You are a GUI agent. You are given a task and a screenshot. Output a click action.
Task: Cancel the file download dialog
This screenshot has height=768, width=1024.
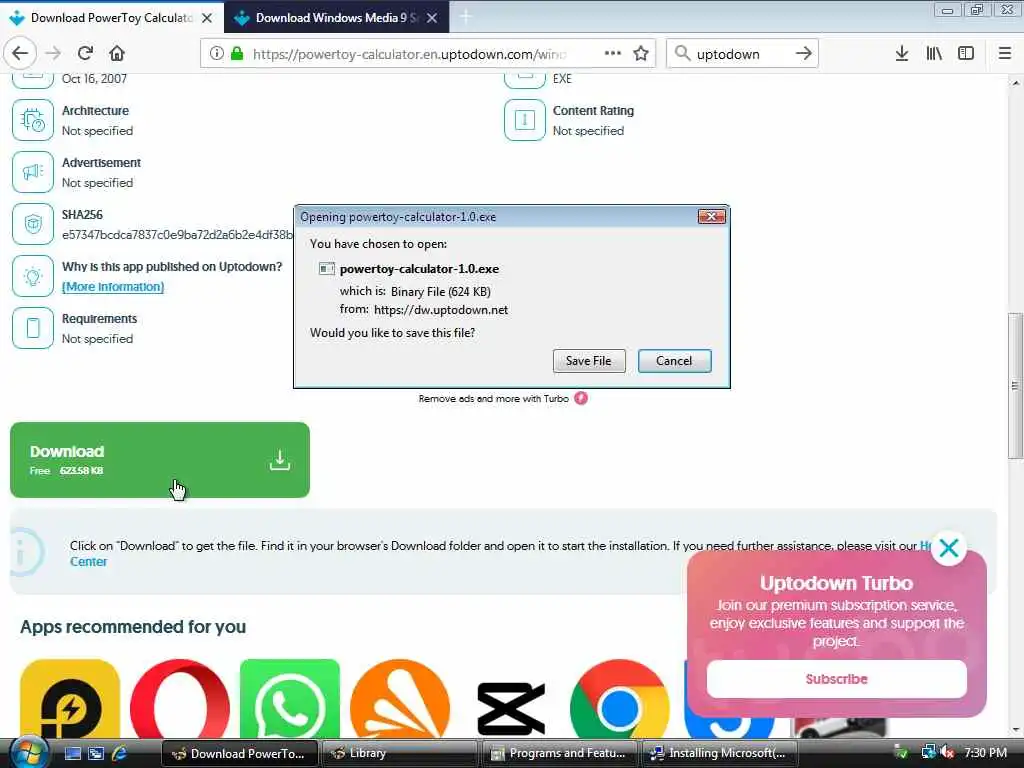pos(674,360)
